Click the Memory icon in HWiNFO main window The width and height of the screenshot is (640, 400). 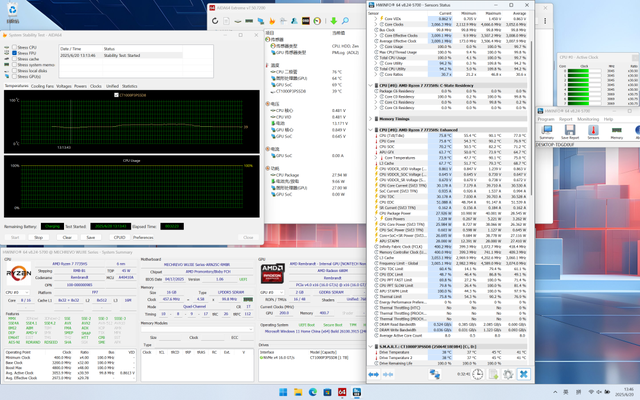coord(616,132)
